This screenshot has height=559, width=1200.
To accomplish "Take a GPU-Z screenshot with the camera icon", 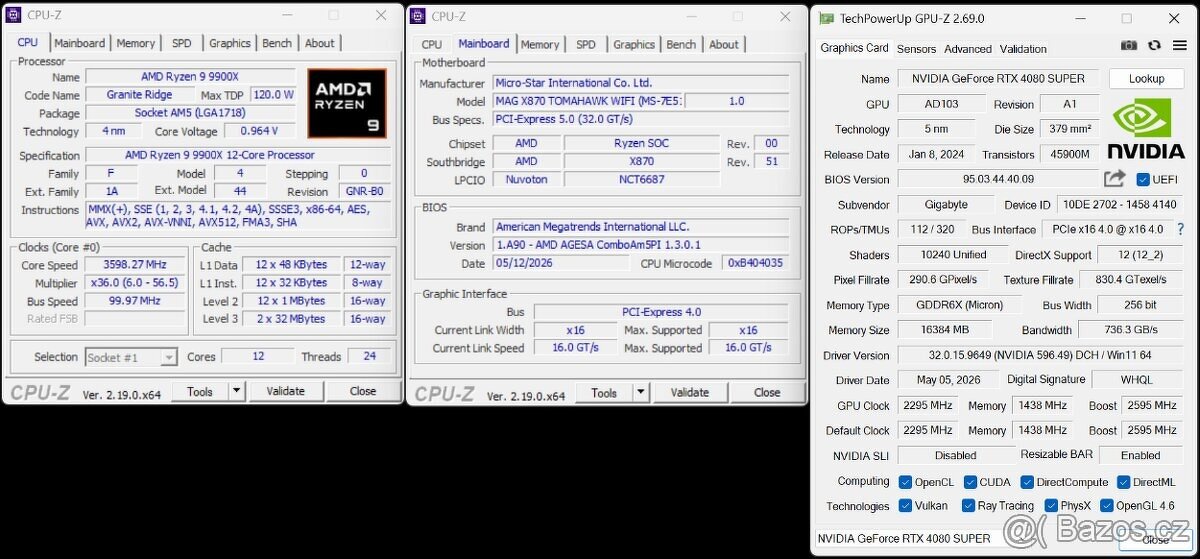I will 1129,45.
